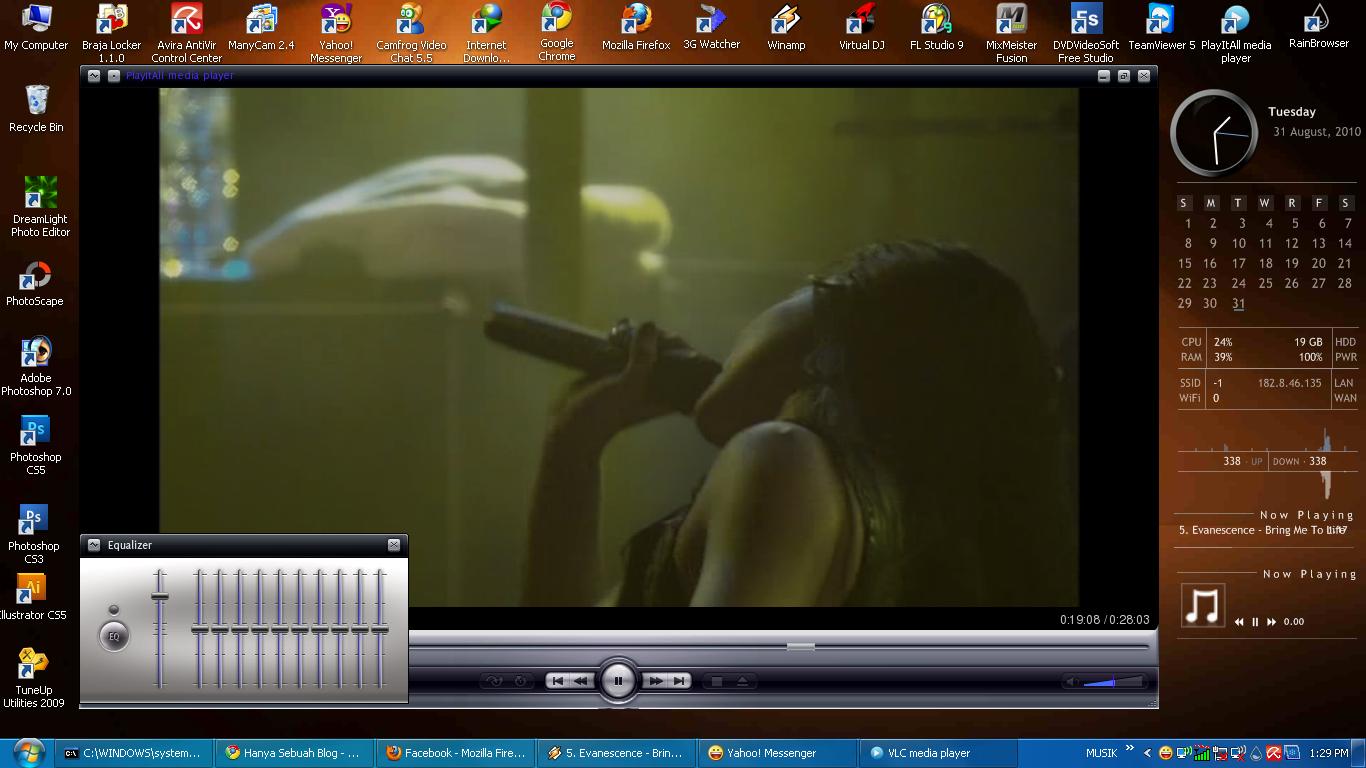The width and height of the screenshot is (1366, 768).
Task: Launch PhotoScape shortcut
Action: point(35,283)
